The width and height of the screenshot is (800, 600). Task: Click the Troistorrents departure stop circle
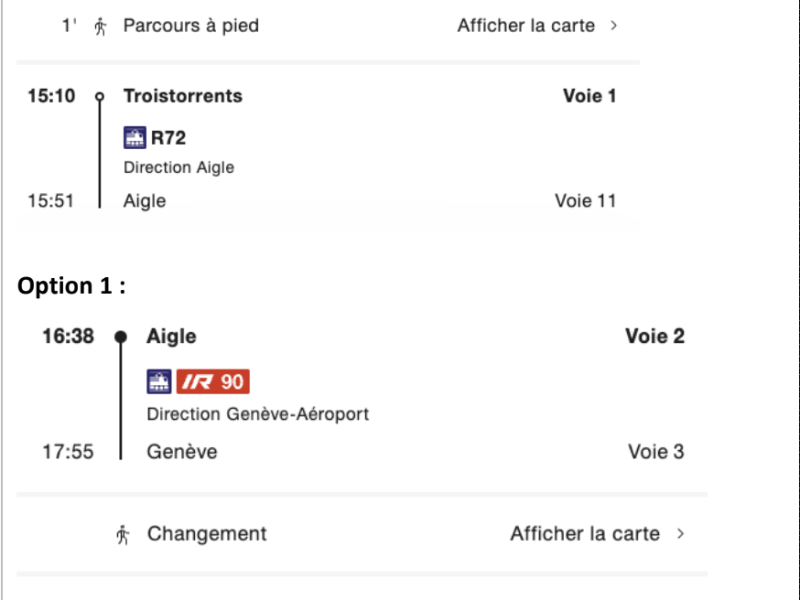(100, 96)
